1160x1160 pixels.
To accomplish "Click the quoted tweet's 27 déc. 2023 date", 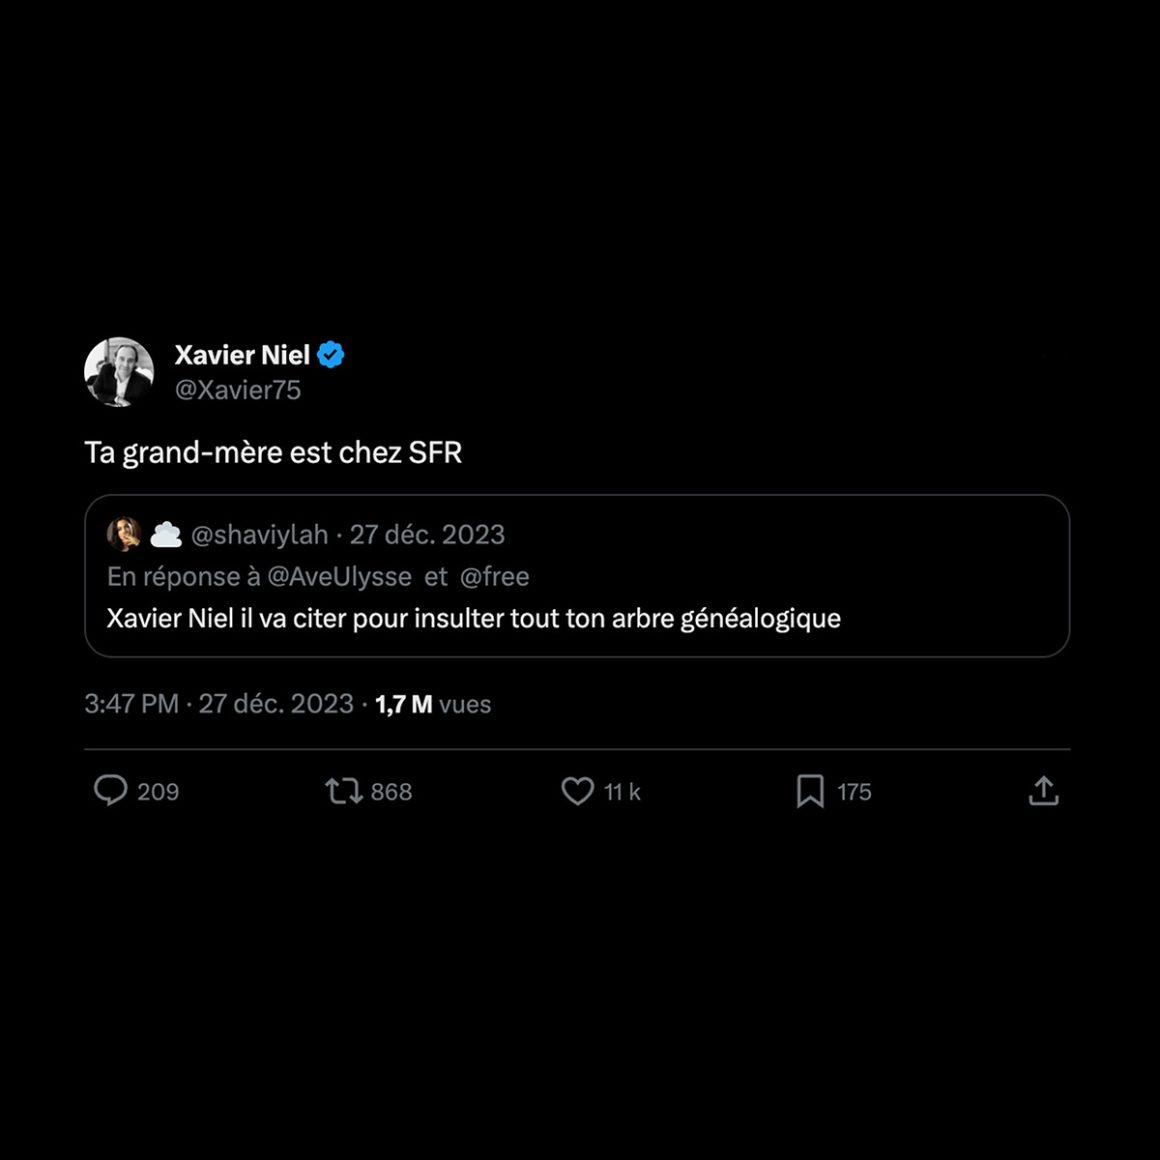I will pyautogui.click(x=427, y=535).
